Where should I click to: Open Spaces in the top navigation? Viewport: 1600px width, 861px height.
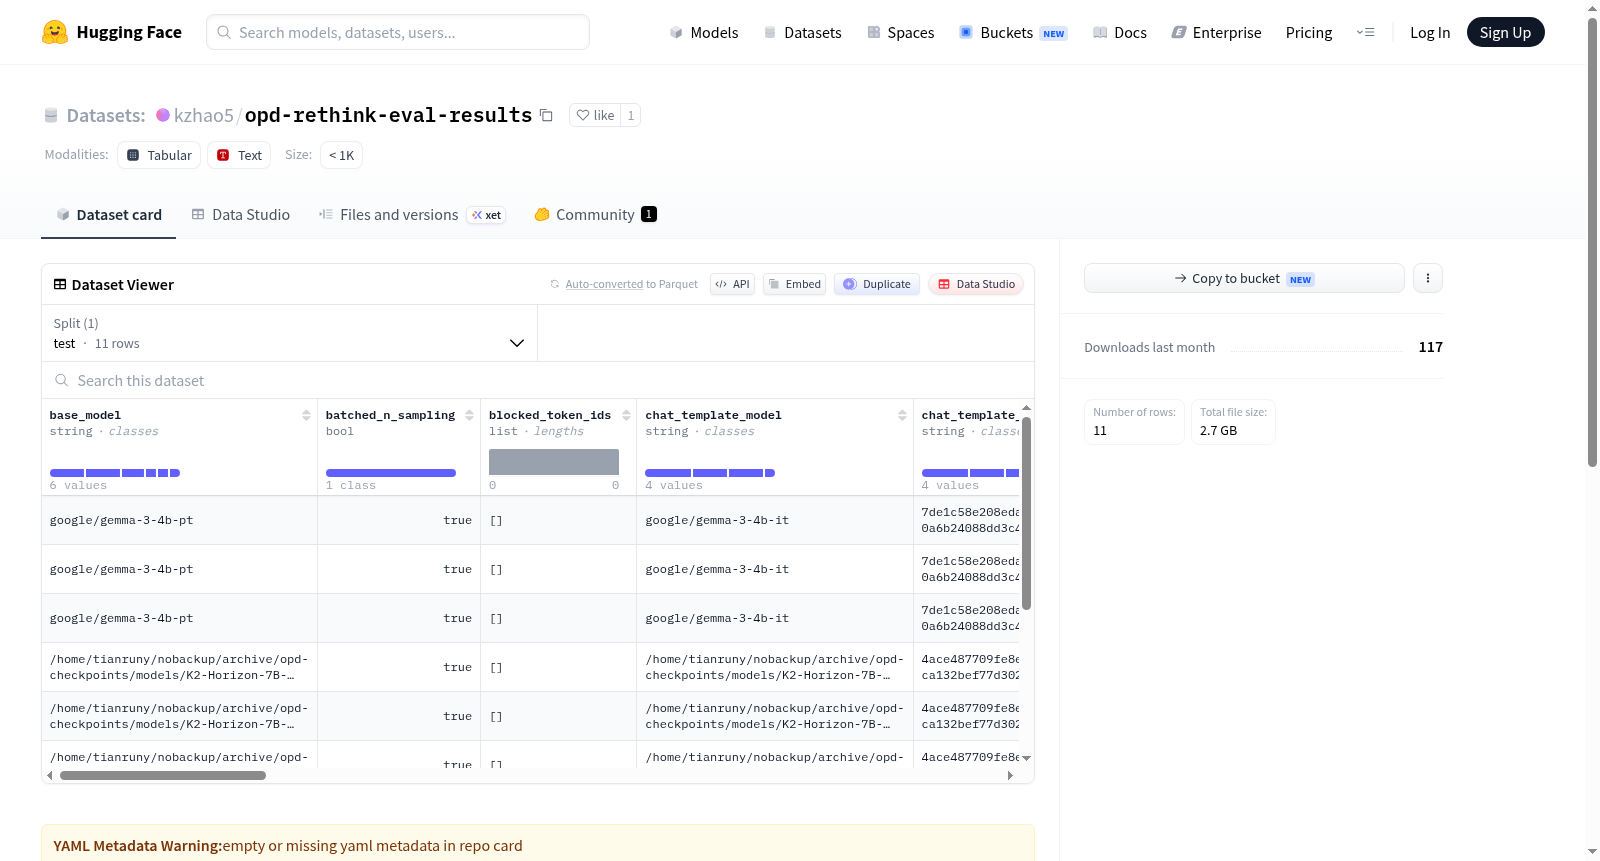[x=900, y=32]
